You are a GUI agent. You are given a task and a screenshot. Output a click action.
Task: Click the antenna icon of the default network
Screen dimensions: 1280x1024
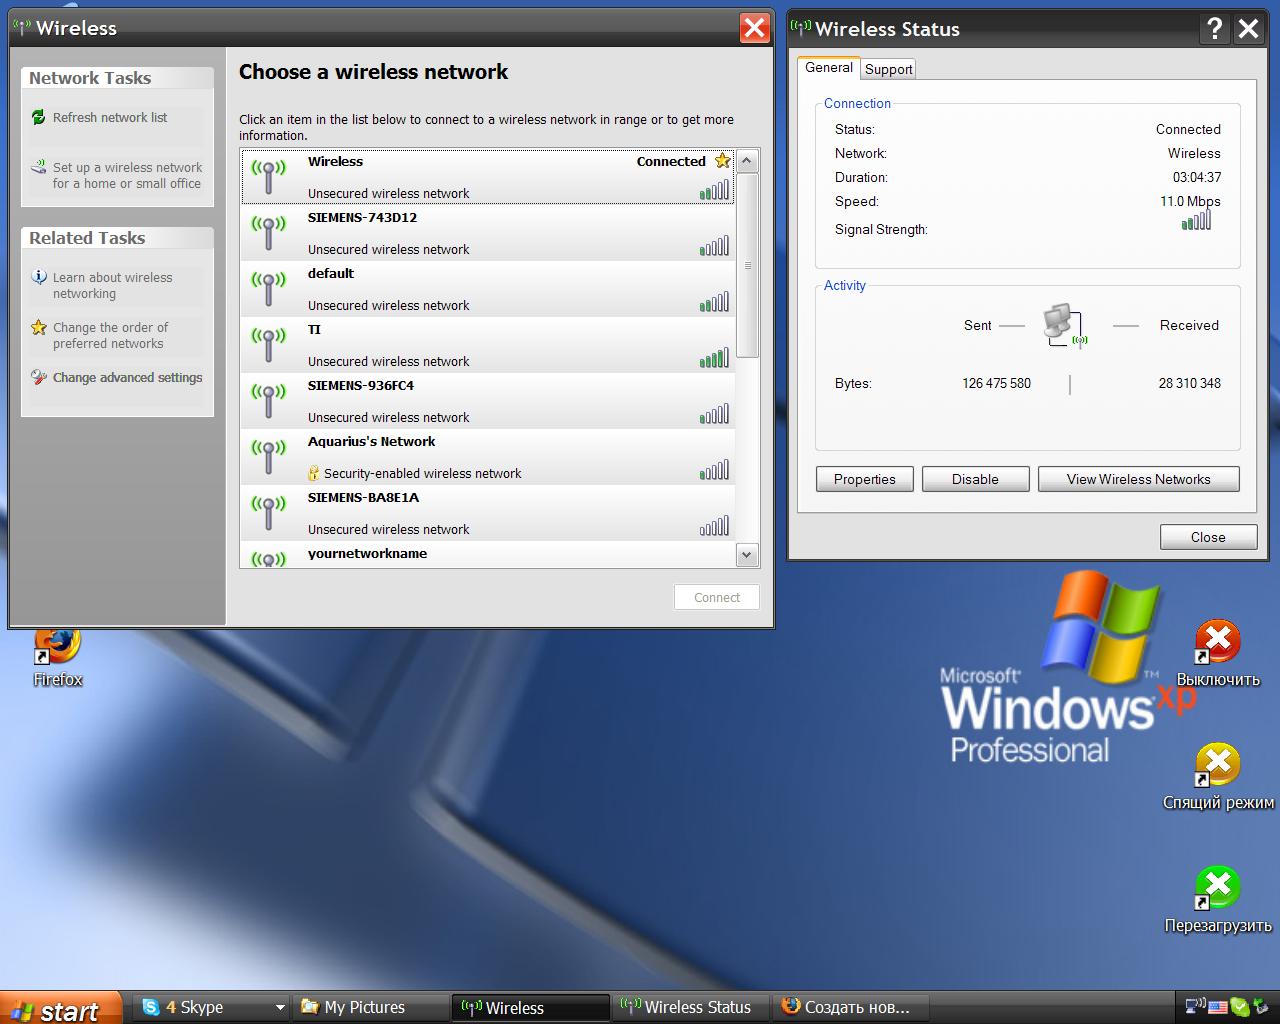click(x=268, y=289)
